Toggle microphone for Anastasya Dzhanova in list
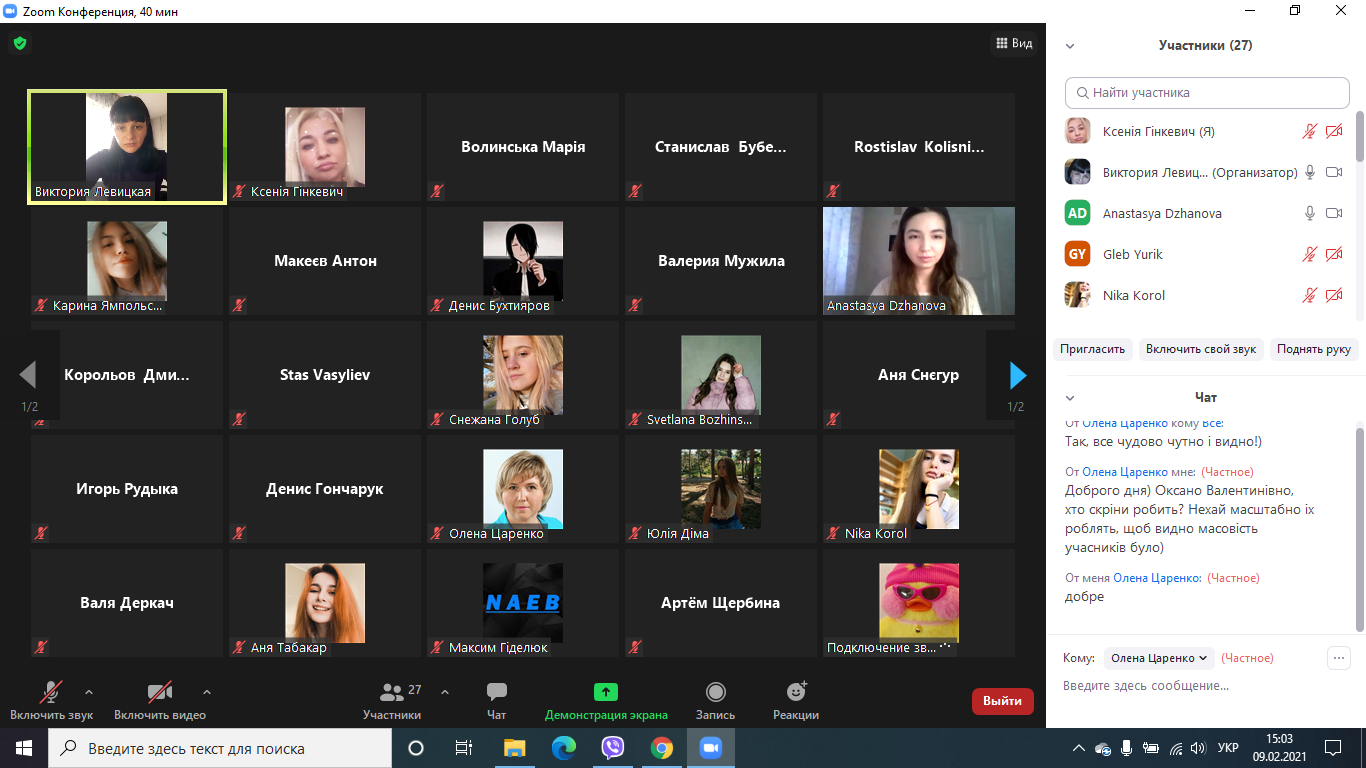1366x768 pixels. (x=1309, y=213)
